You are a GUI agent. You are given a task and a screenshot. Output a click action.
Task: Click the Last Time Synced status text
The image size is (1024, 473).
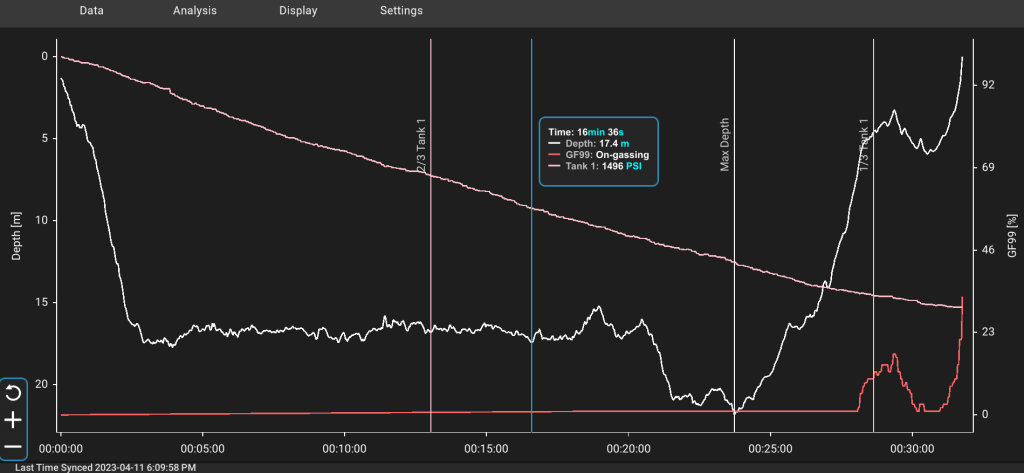coord(105,468)
